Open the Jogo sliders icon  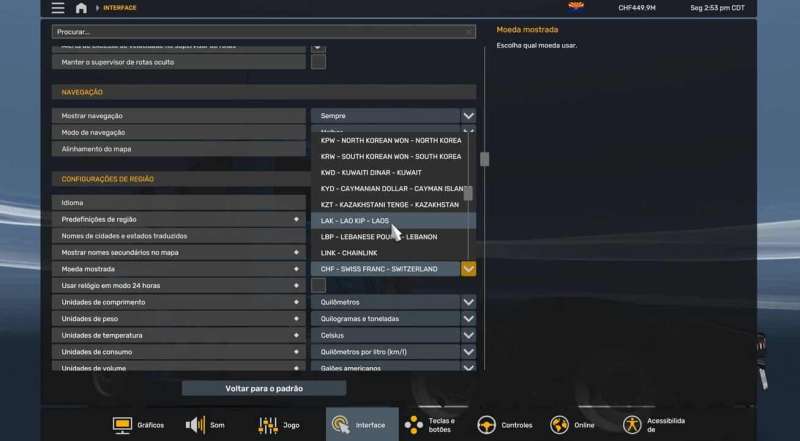(268, 425)
